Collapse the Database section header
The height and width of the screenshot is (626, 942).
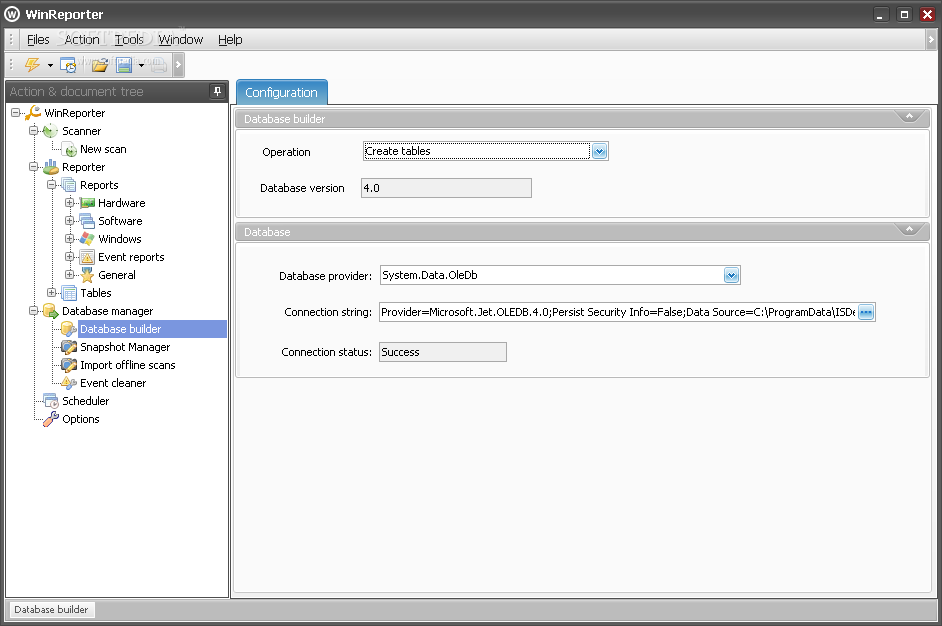pyautogui.click(x=910, y=229)
